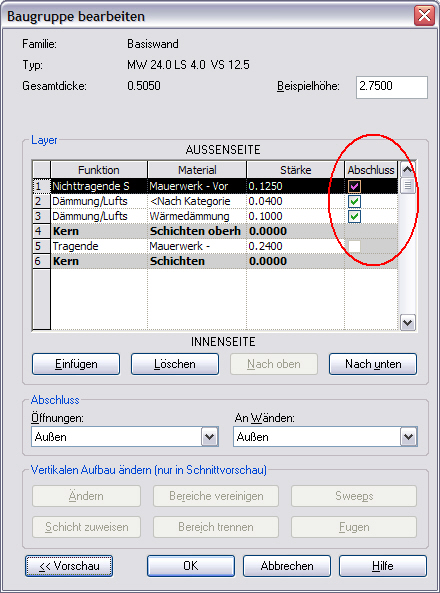Click the Löschen button
The image size is (440, 593).
click(175, 364)
